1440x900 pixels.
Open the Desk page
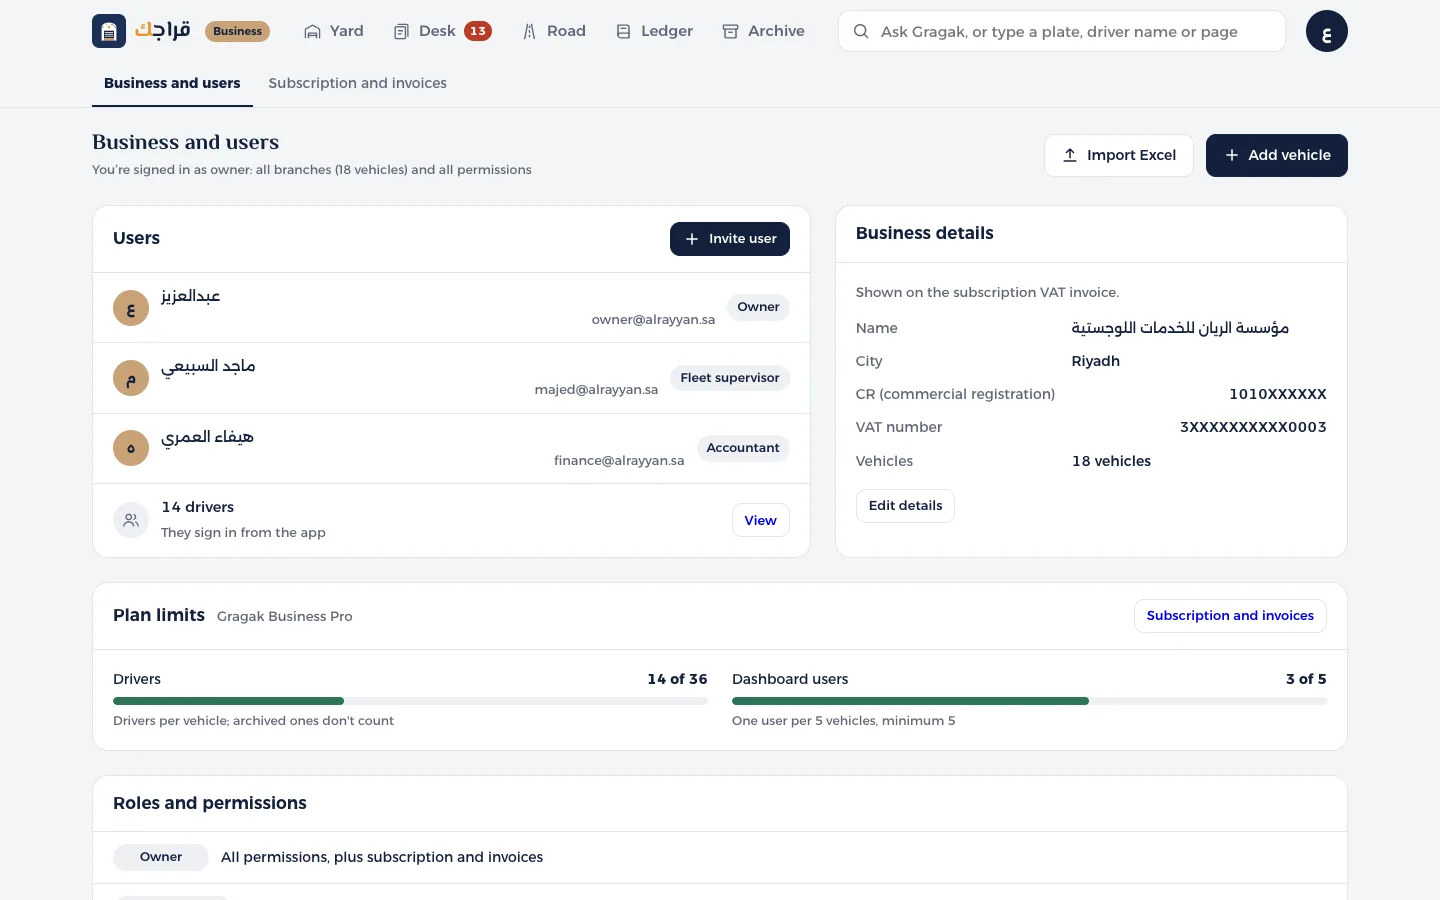pyautogui.click(x=441, y=31)
